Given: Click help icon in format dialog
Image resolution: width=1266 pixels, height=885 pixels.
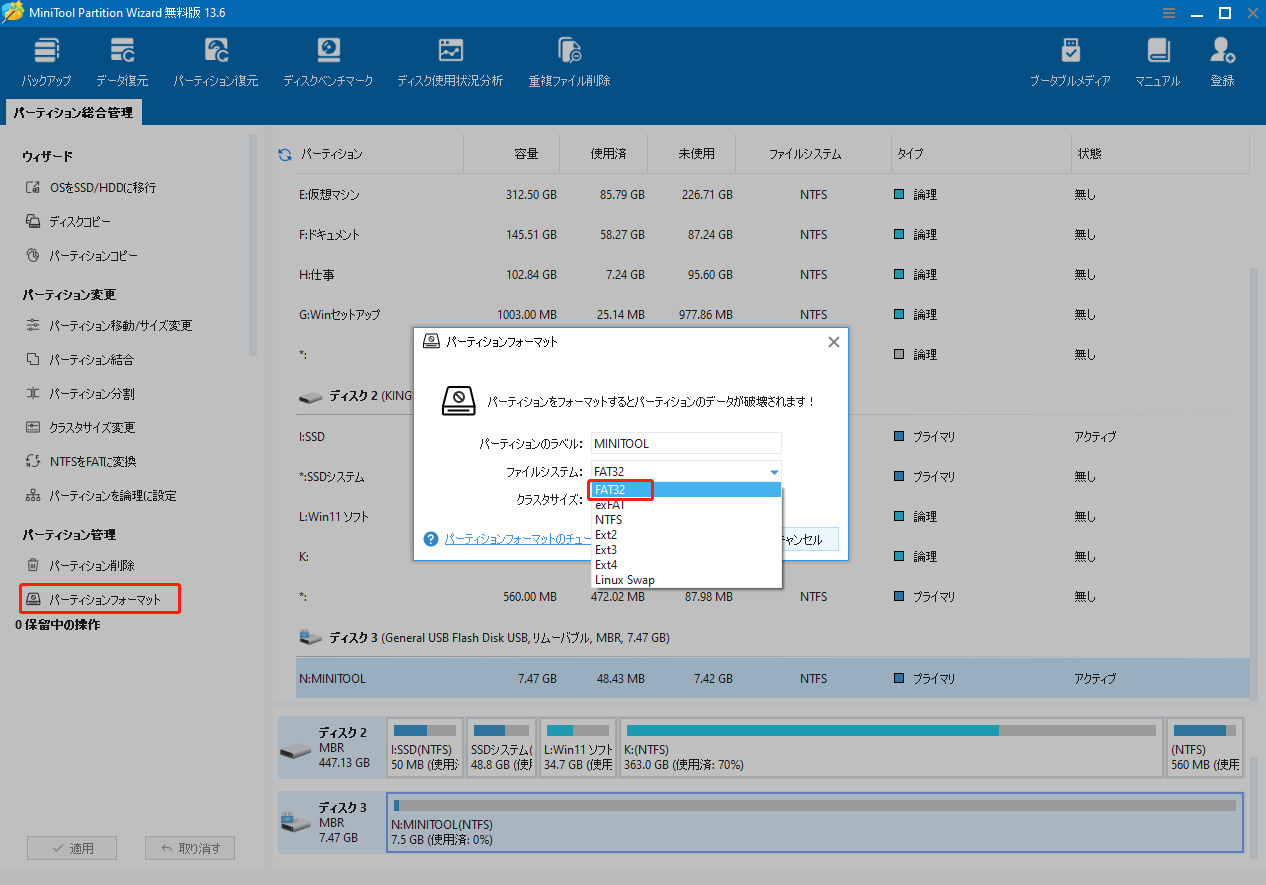Looking at the screenshot, I should tap(431, 539).
